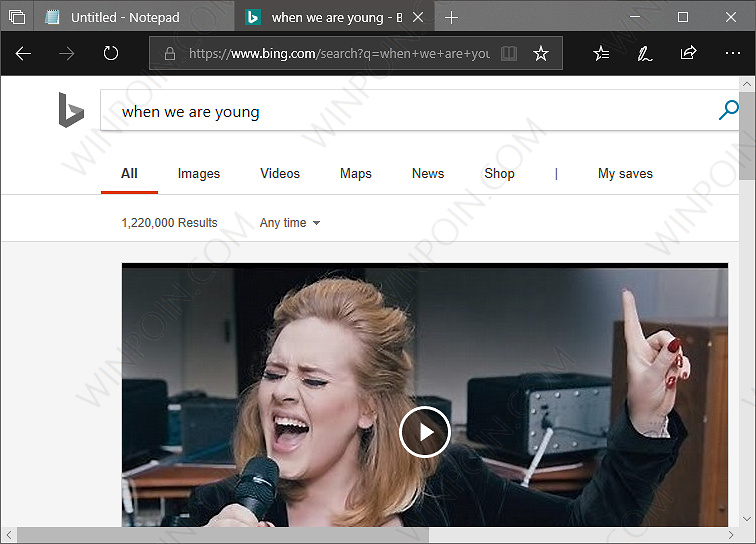Go forward with the forward arrow
Image resolution: width=756 pixels, height=544 pixels.
click(x=67, y=54)
